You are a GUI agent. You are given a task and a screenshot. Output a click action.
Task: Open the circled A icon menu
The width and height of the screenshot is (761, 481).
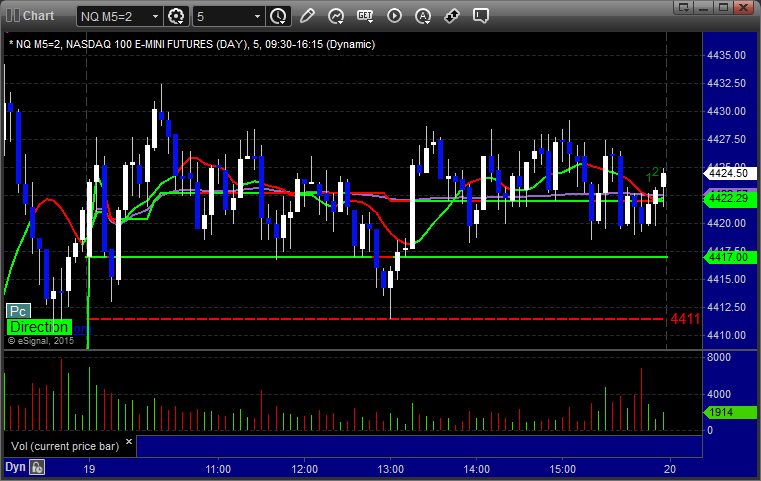pyautogui.click(x=423, y=16)
